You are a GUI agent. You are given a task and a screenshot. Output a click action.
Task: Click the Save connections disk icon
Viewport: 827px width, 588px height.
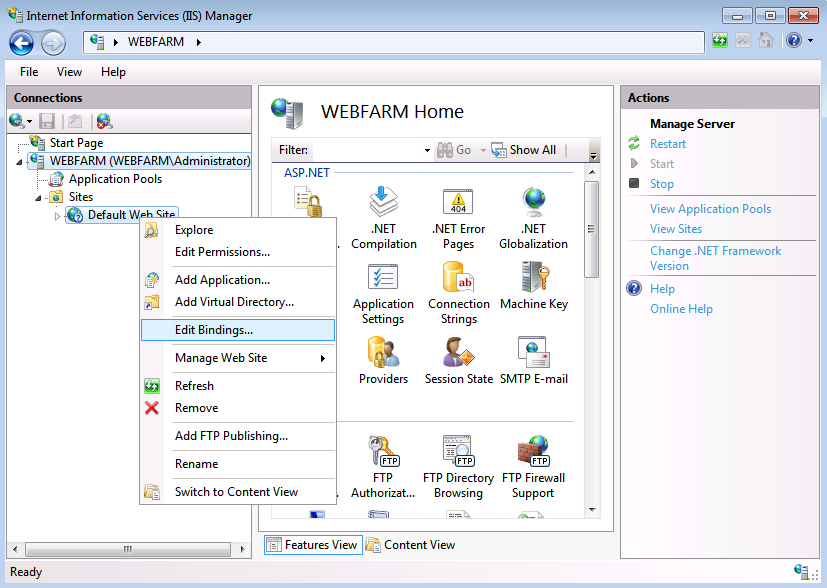(47, 121)
